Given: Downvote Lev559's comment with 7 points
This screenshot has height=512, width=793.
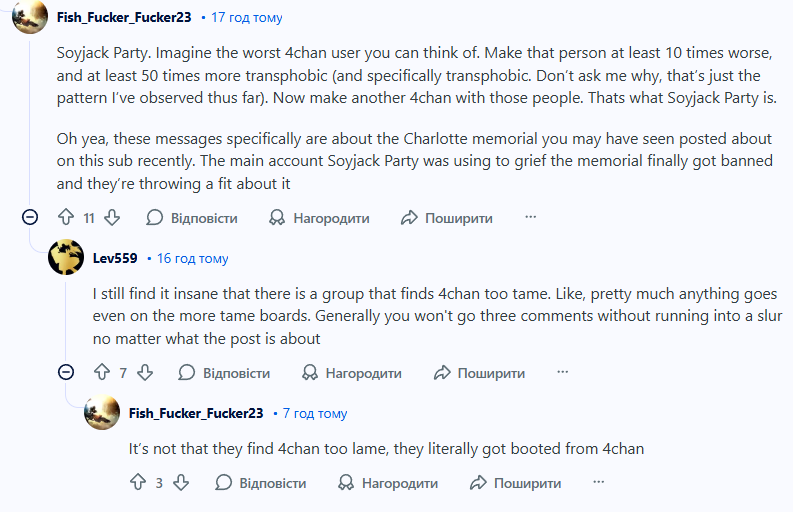Looking at the screenshot, I should click(x=144, y=373).
